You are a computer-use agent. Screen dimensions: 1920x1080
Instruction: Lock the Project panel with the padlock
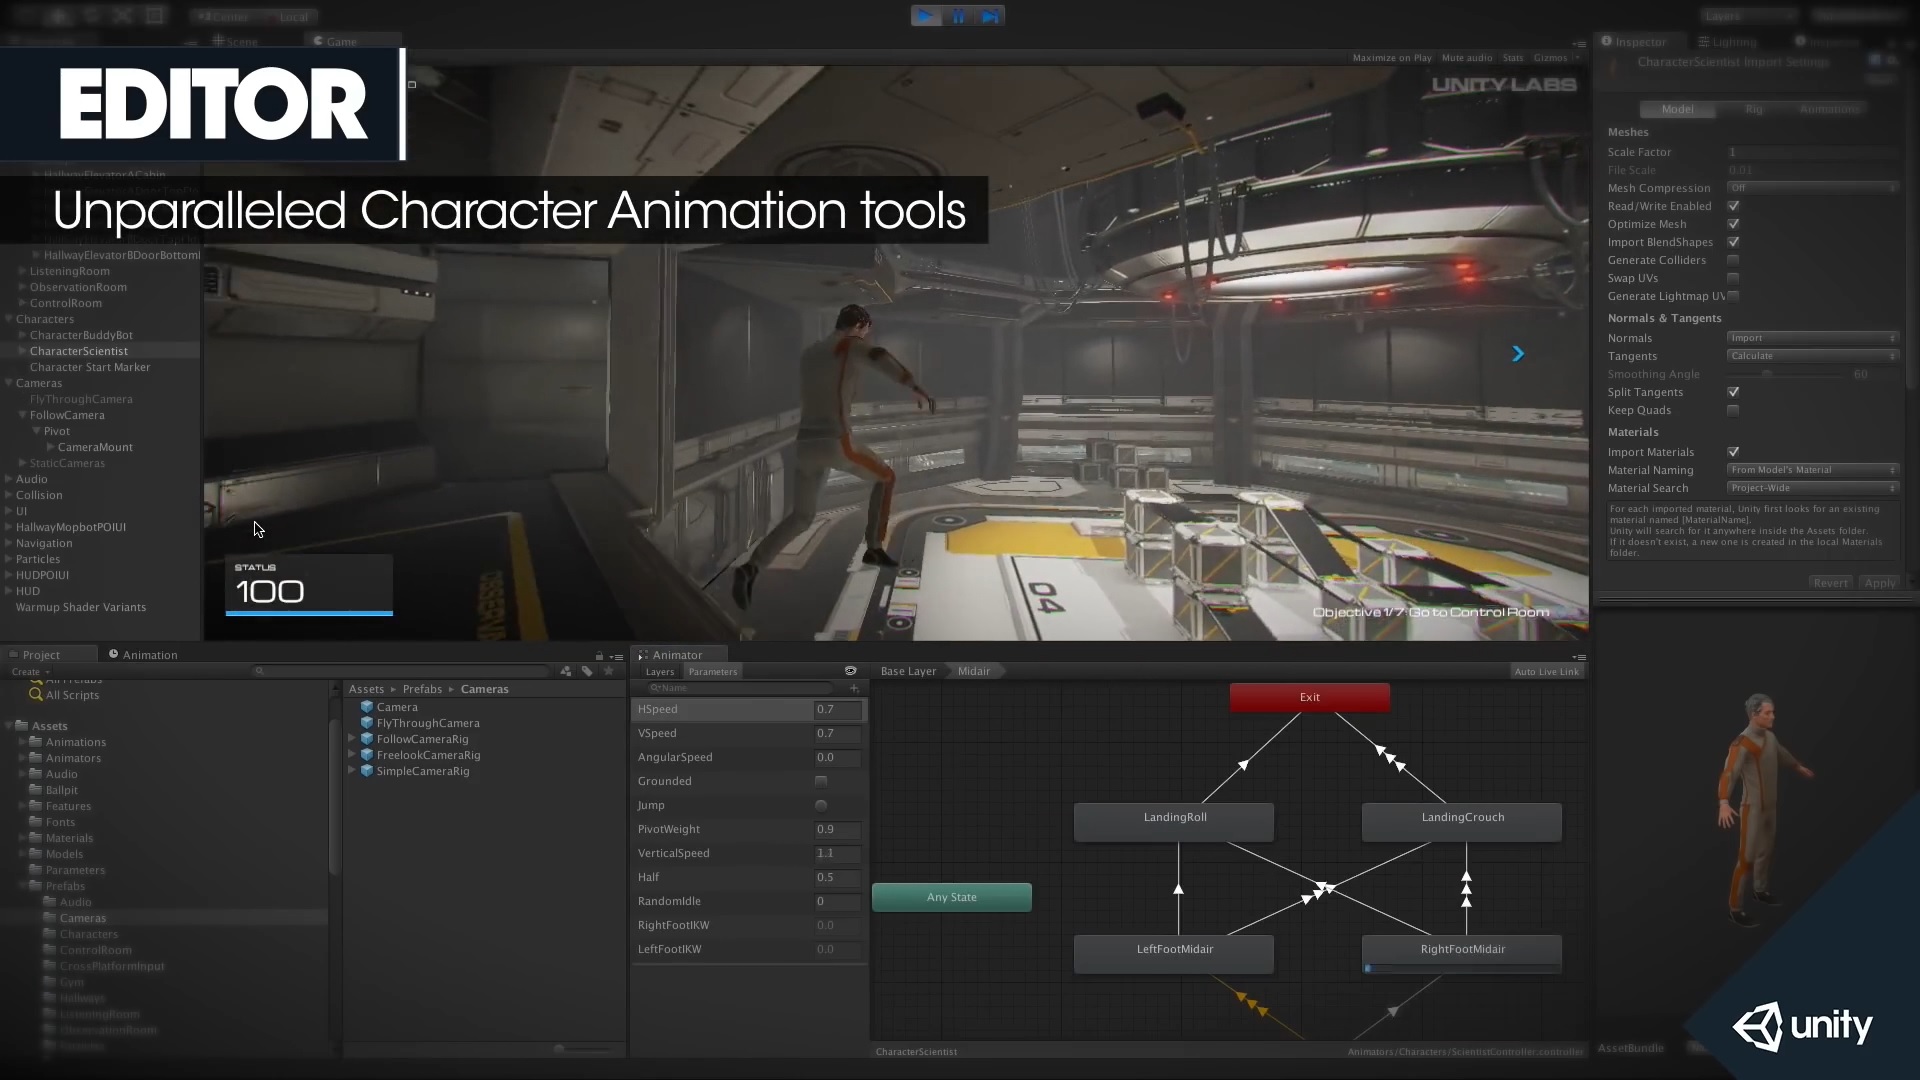tap(599, 656)
